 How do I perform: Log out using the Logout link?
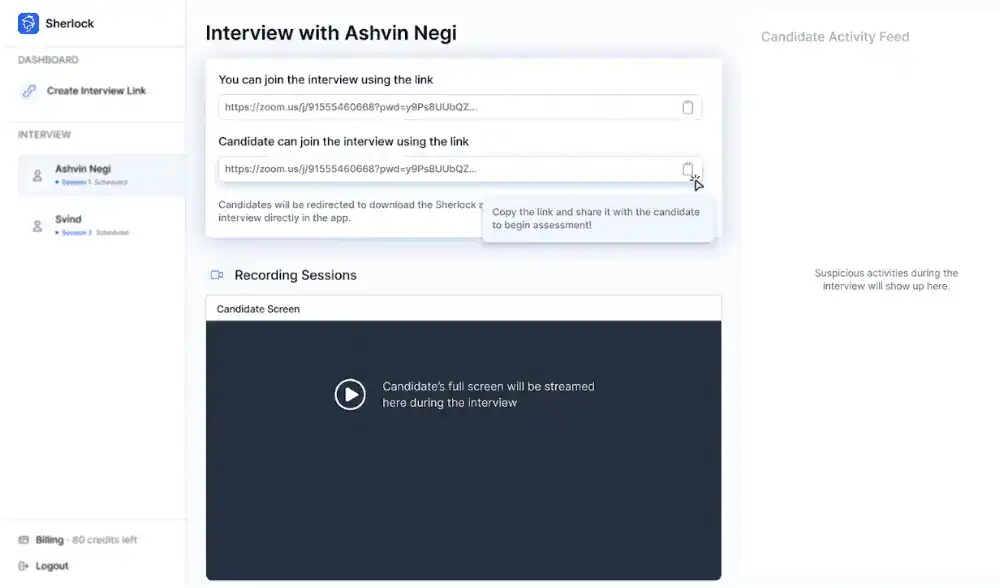pyautogui.click(x=52, y=566)
